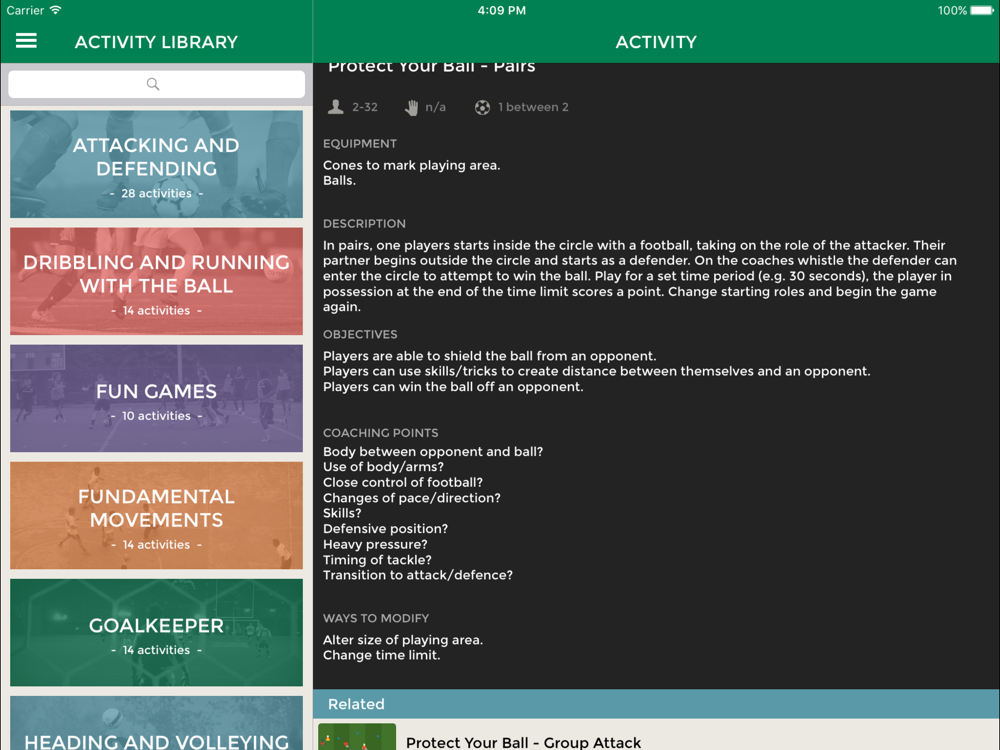Tap 'Changes of pace/direction?' line
Screen dimensions: 1000x750
412,498
